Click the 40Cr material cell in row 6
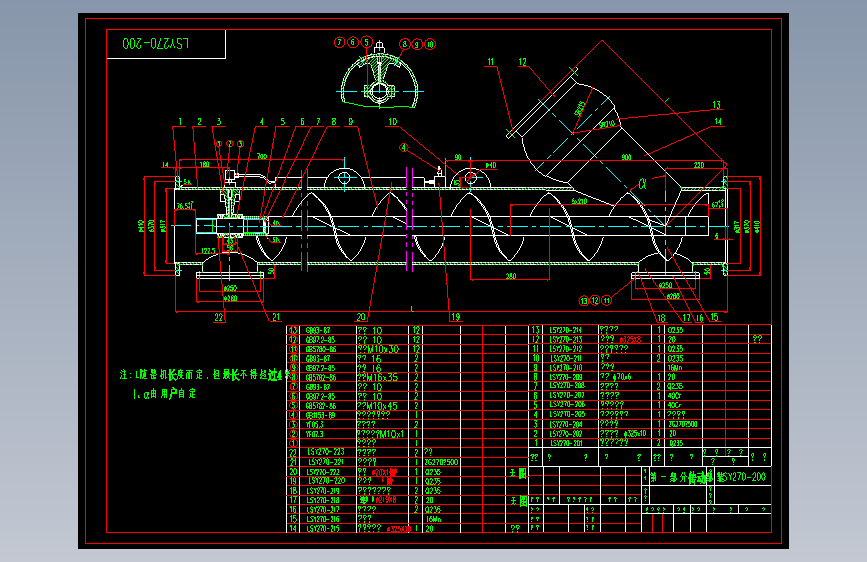867x562 pixels. pyautogui.click(x=675, y=396)
